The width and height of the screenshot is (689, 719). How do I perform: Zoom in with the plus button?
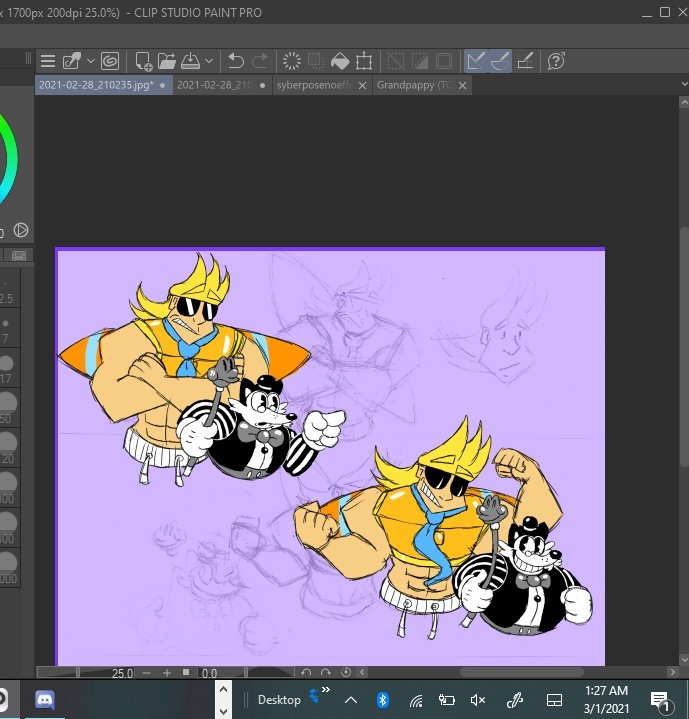pos(167,673)
